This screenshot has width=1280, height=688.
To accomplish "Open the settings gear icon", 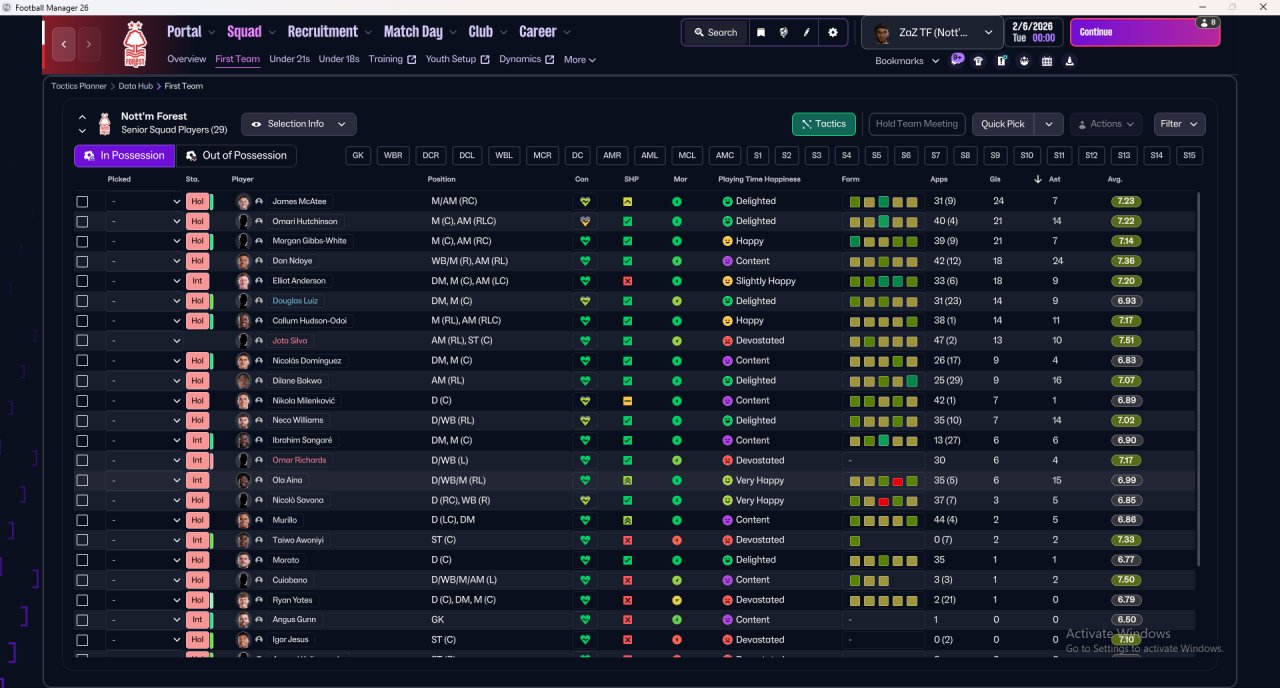I will (x=833, y=32).
